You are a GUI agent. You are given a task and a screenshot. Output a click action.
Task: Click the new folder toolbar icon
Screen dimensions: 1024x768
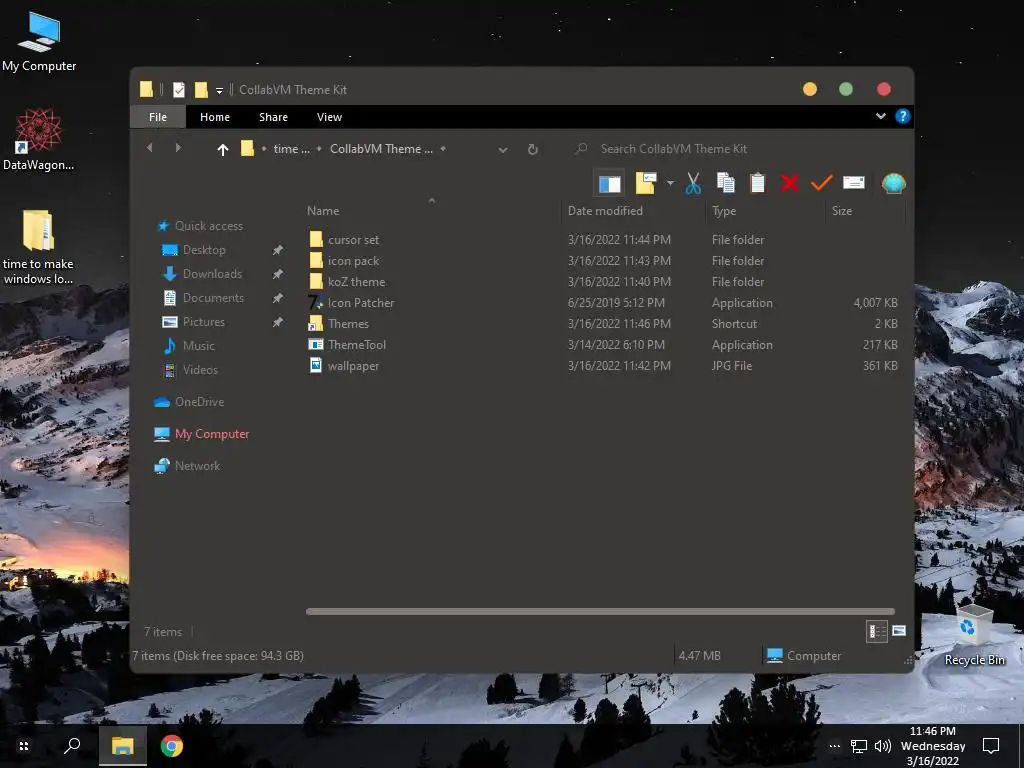pyautogui.click(x=645, y=184)
